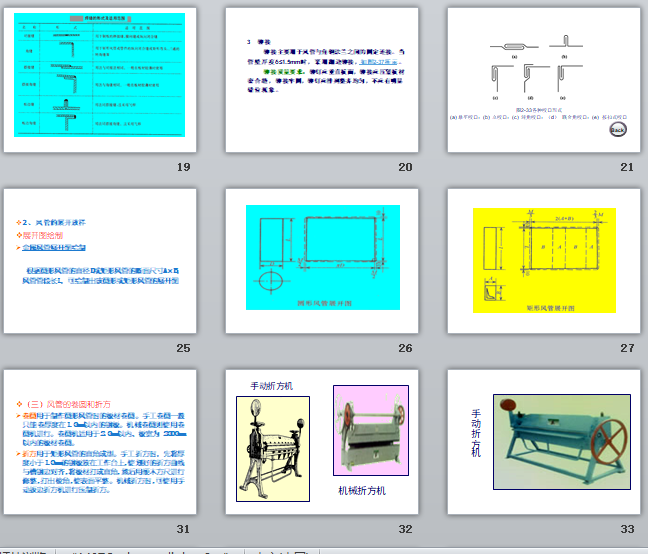Click the 机械折方机 caption on slide 32
Image resolution: width=648 pixels, height=554 pixels.
tap(361, 491)
